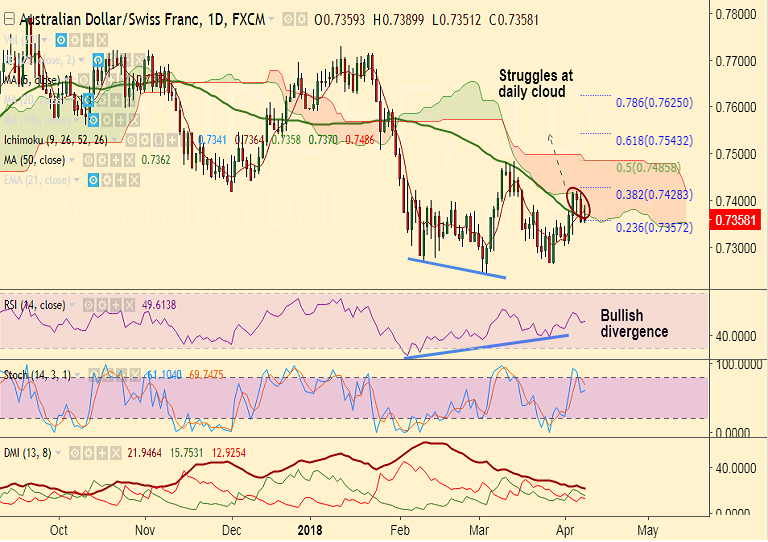768x542 pixels.
Task: Click plus icon on RSI row
Action: [x=116, y=306]
